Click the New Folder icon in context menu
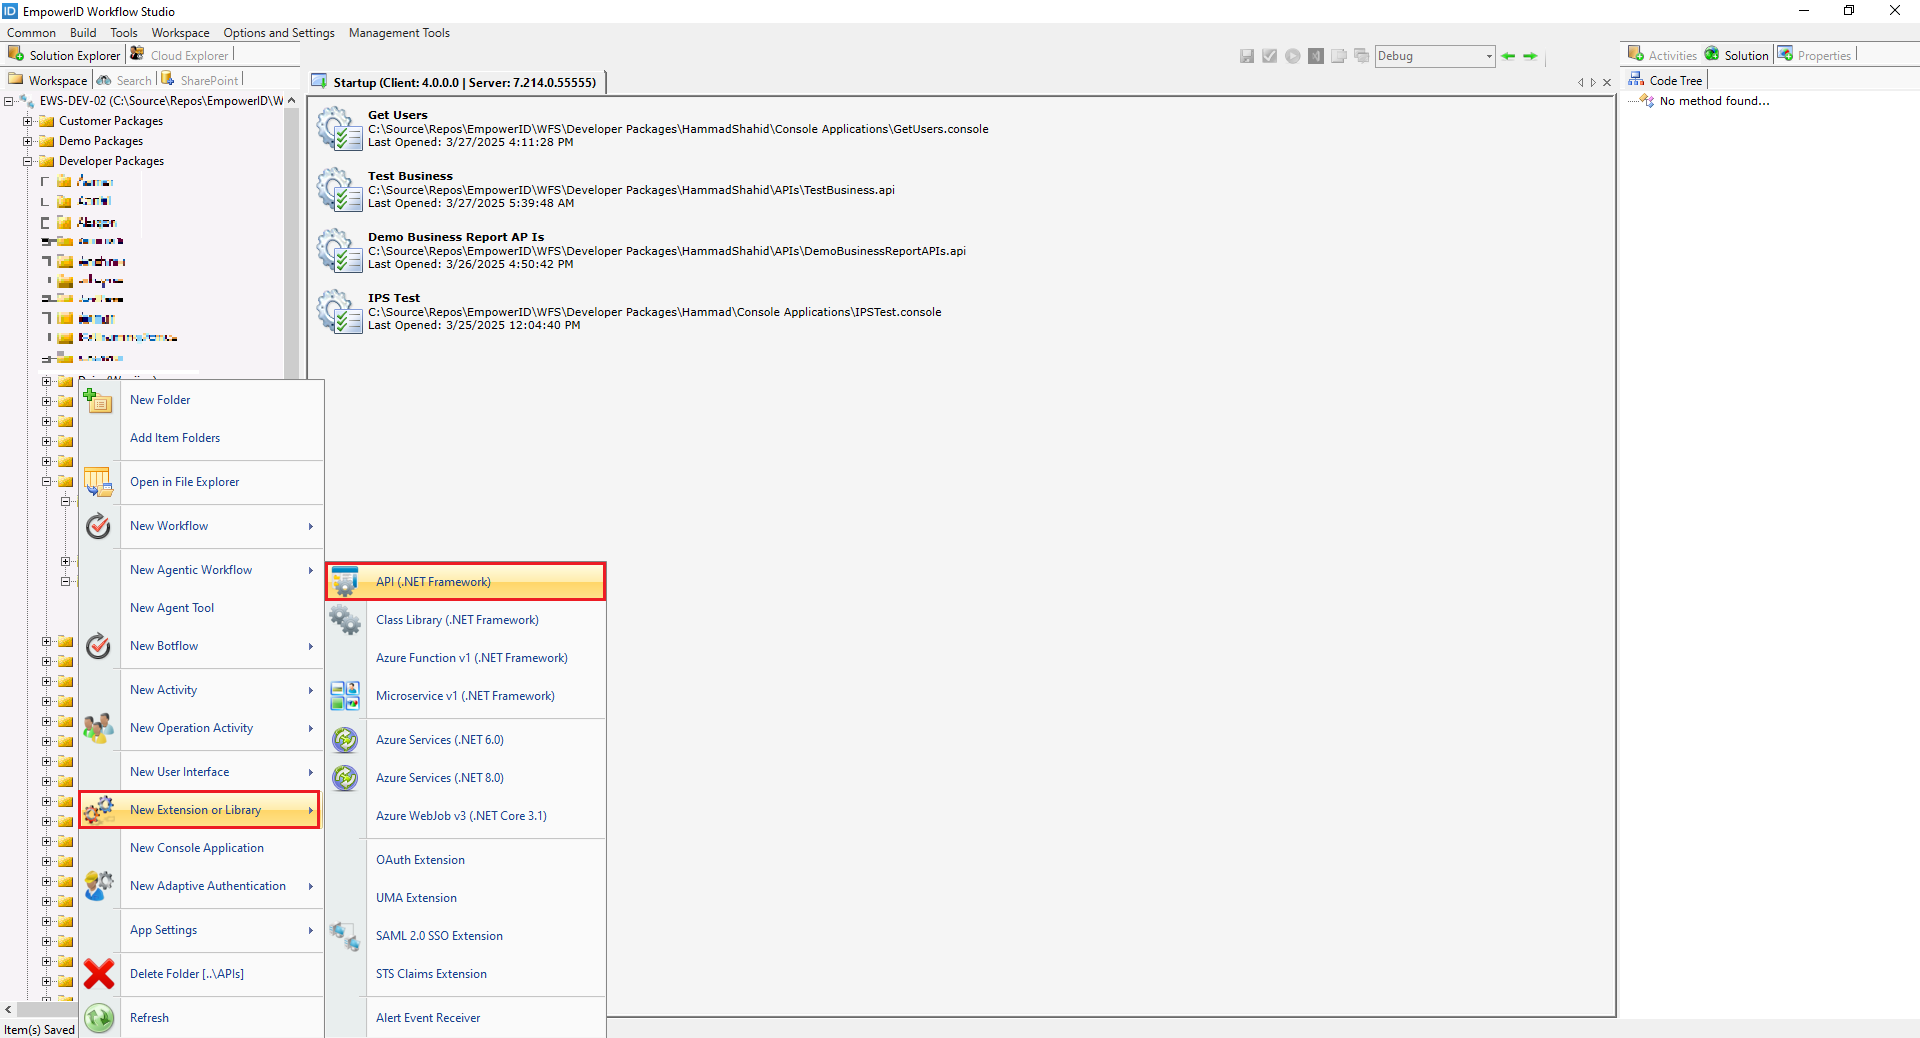The height and width of the screenshot is (1038, 1920). point(98,400)
